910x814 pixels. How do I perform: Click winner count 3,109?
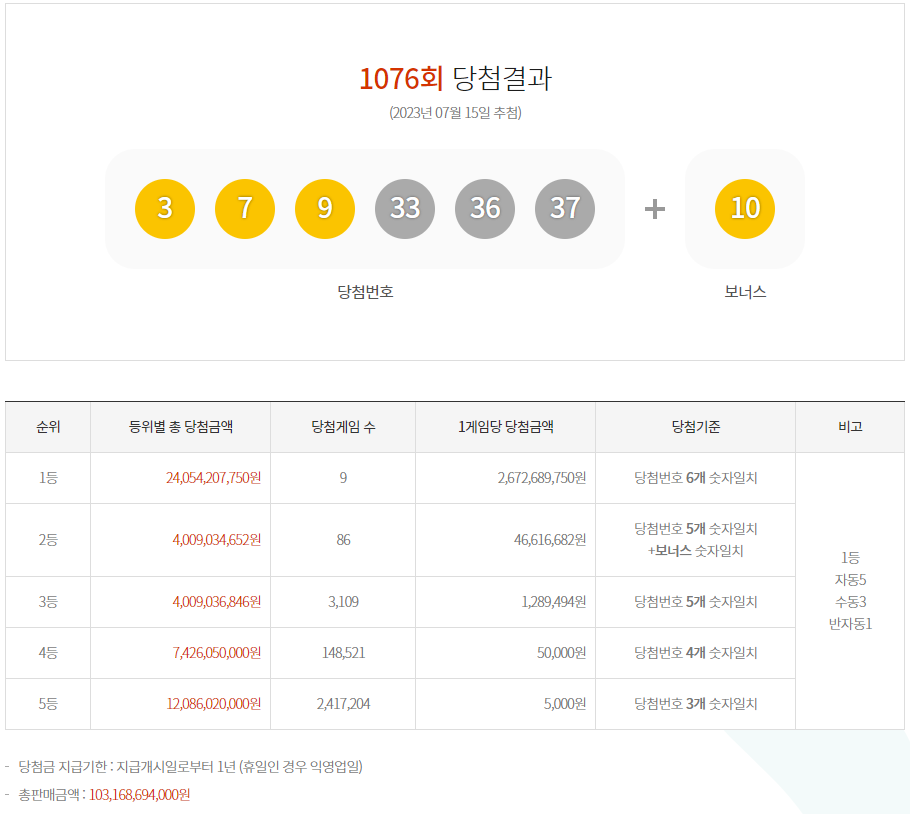(x=343, y=602)
